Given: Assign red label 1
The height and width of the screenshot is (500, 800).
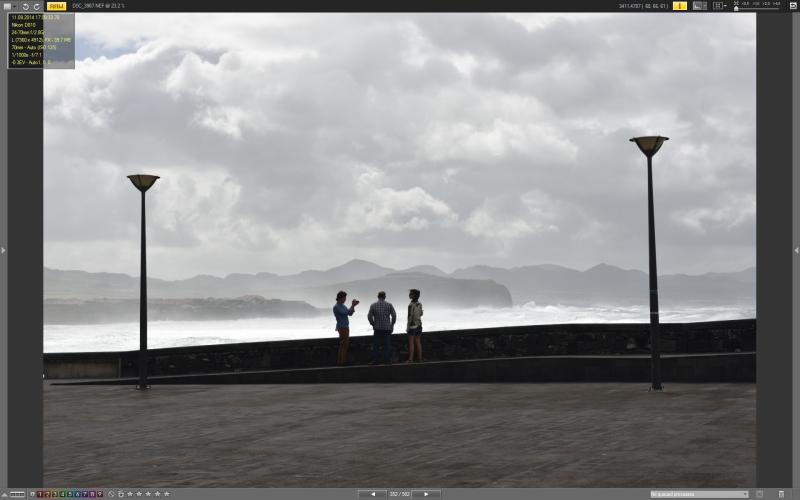Looking at the screenshot, I should click(x=40, y=494).
